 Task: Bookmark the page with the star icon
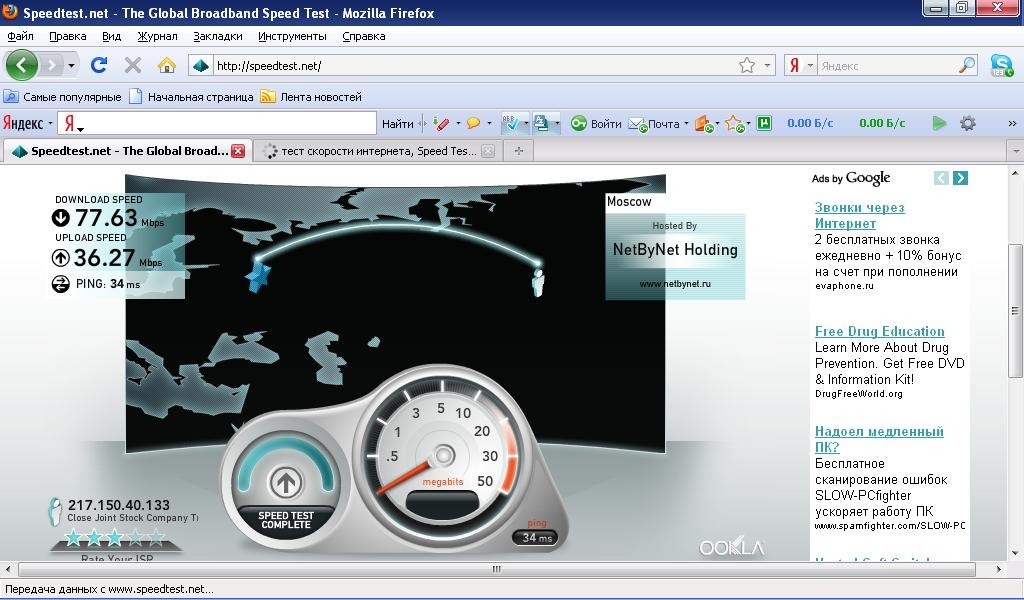(x=746, y=66)
